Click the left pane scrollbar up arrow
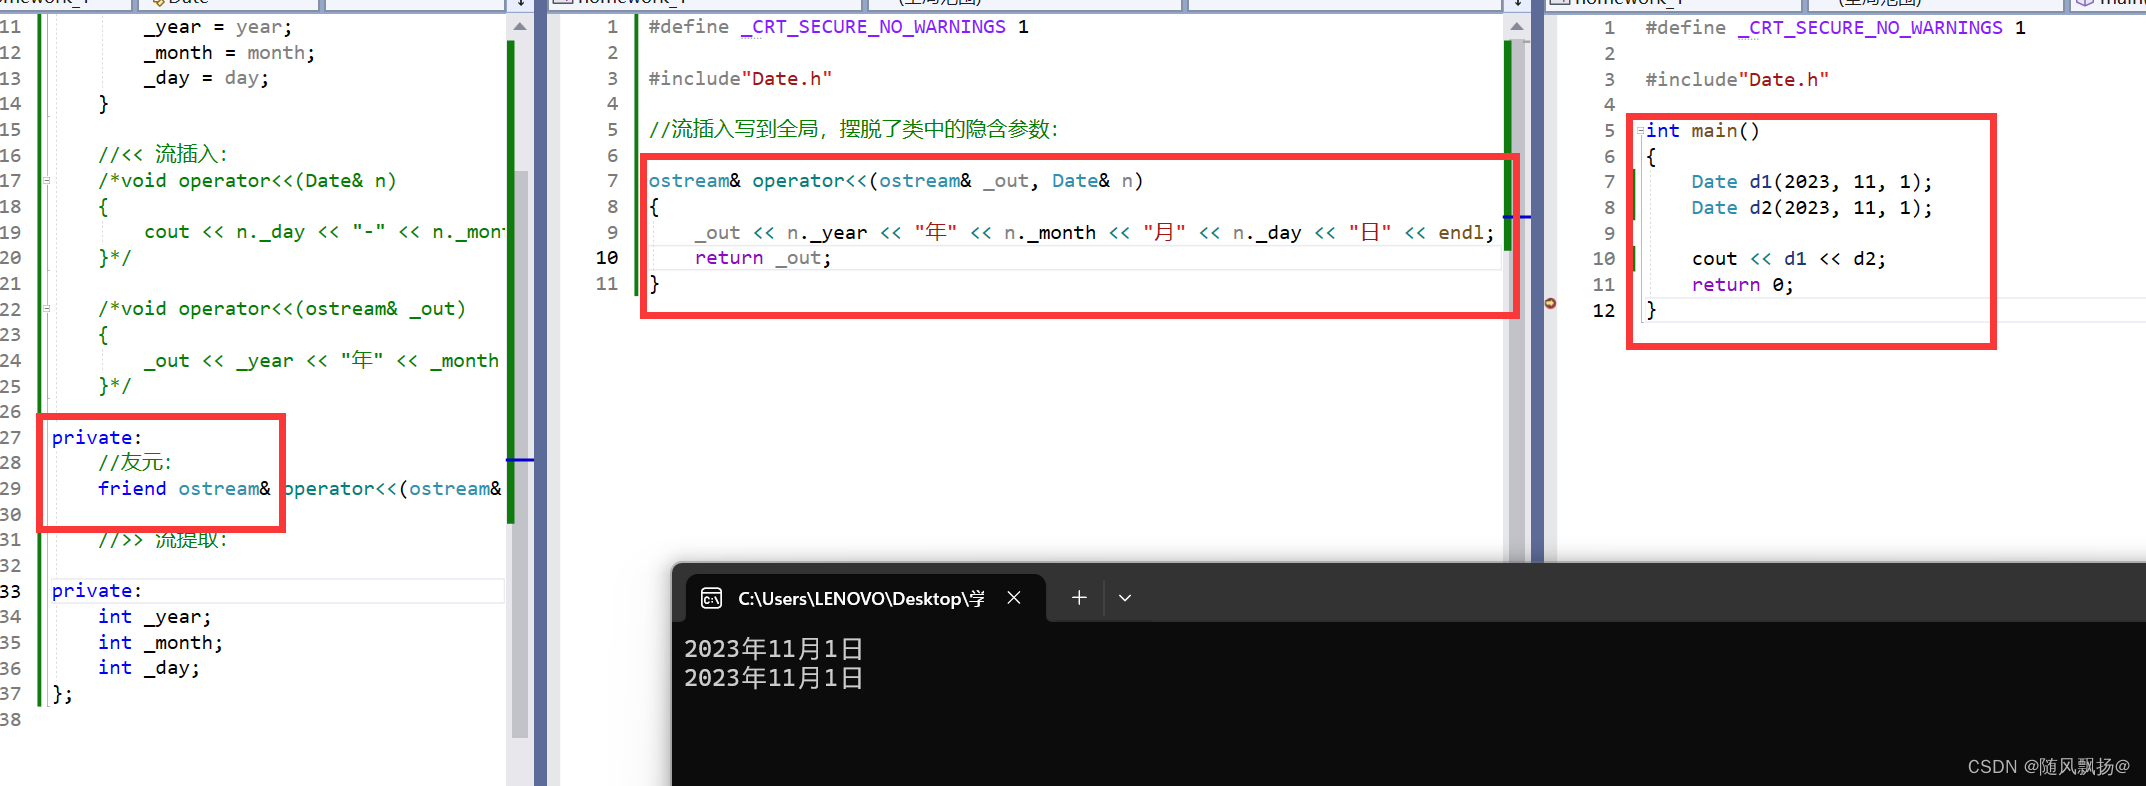The width and height of the screenshot is (2146, 786). click(520, 27)
